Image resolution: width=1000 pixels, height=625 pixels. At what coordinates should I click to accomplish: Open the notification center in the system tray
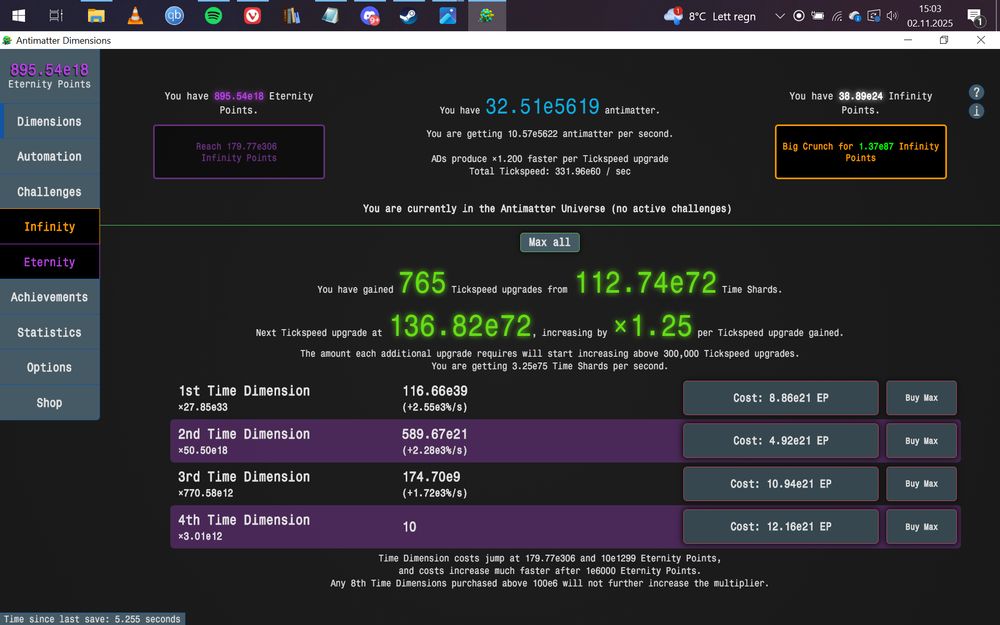[x=973, y=15]
